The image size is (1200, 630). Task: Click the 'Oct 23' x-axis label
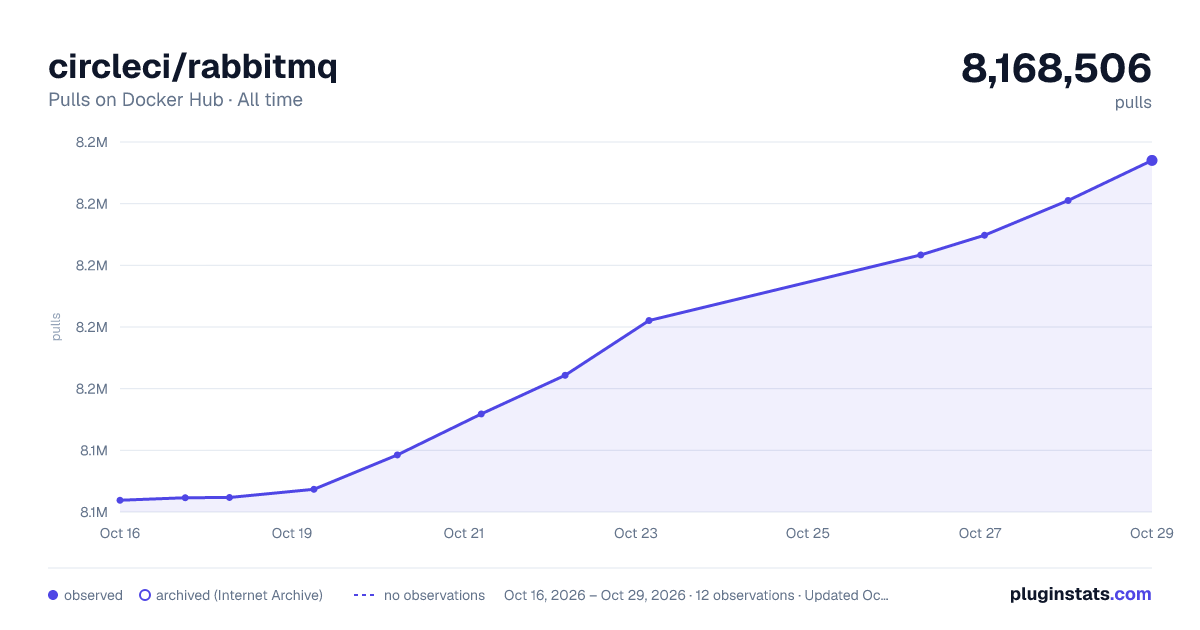coord(636,533)
